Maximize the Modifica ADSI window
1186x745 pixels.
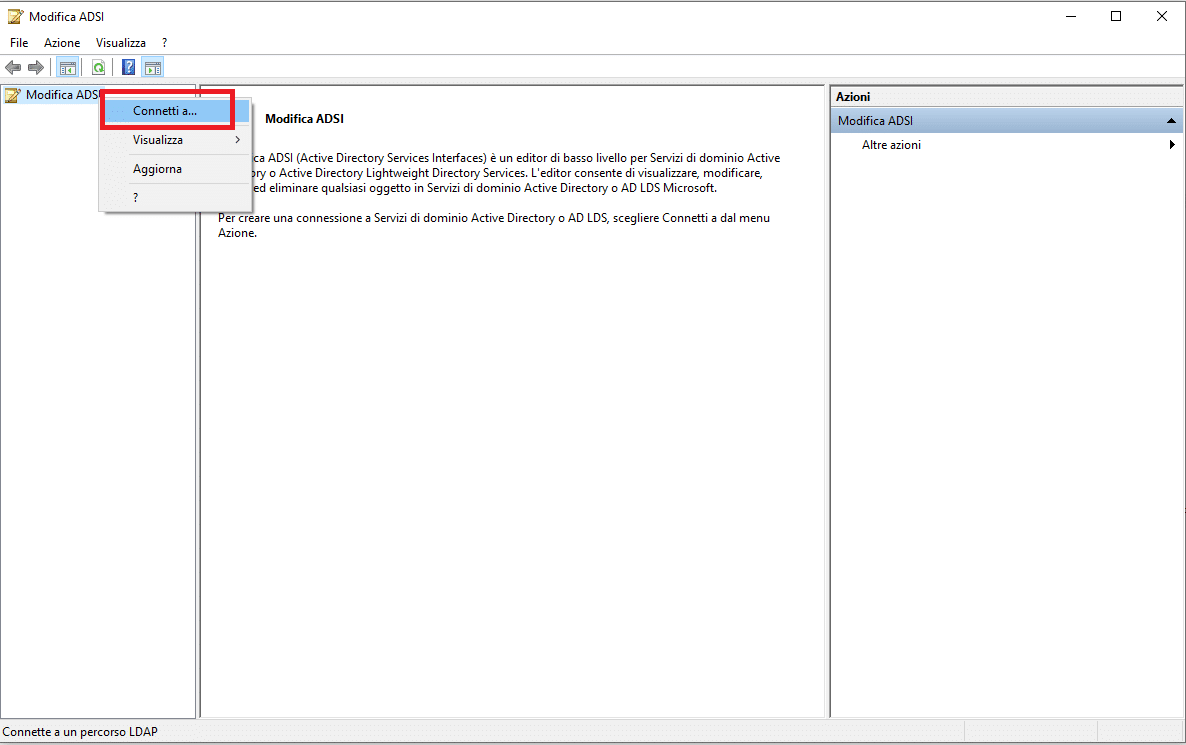click(x=1116, y=16)
